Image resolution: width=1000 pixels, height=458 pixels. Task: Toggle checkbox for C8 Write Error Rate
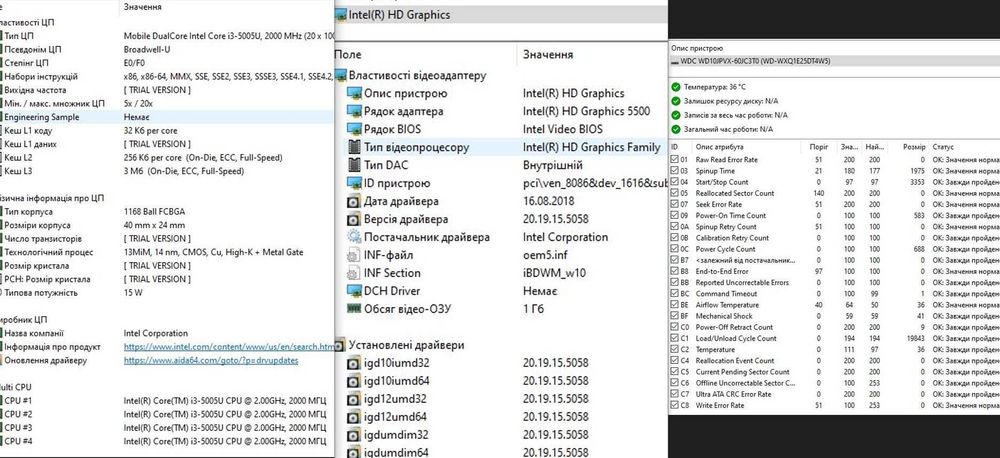click(x=675, y=405)
